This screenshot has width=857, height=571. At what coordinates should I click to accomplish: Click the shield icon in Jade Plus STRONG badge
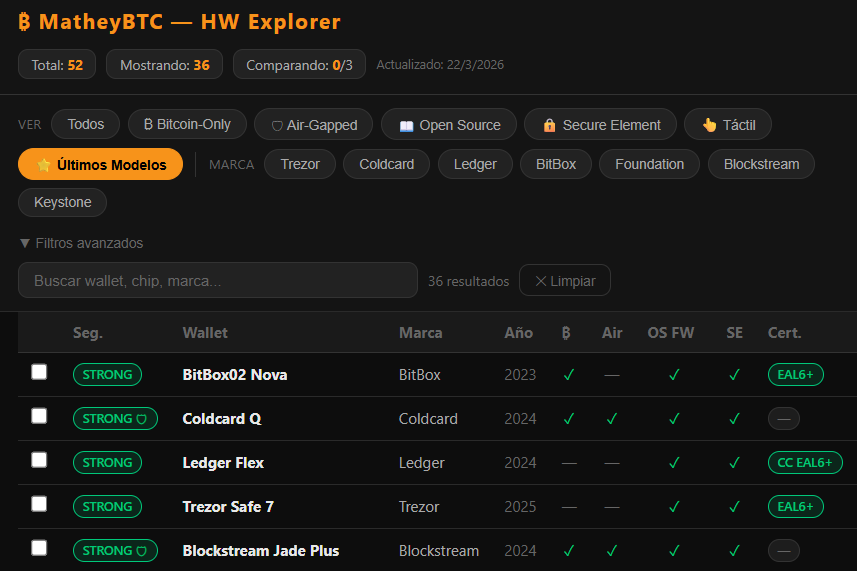coord(142,551)
